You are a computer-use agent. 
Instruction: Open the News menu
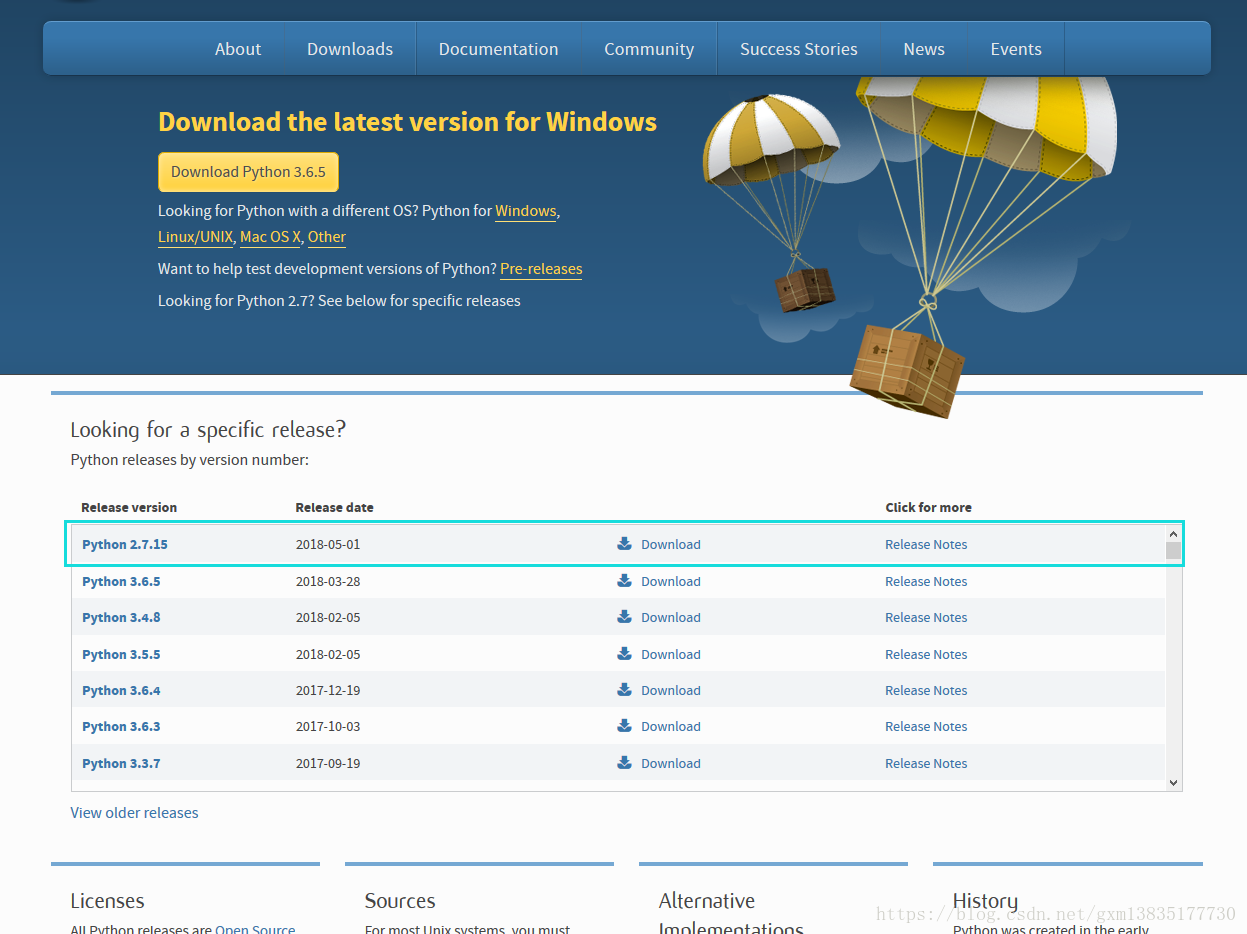pyautogui.click(x=924, y=49)
